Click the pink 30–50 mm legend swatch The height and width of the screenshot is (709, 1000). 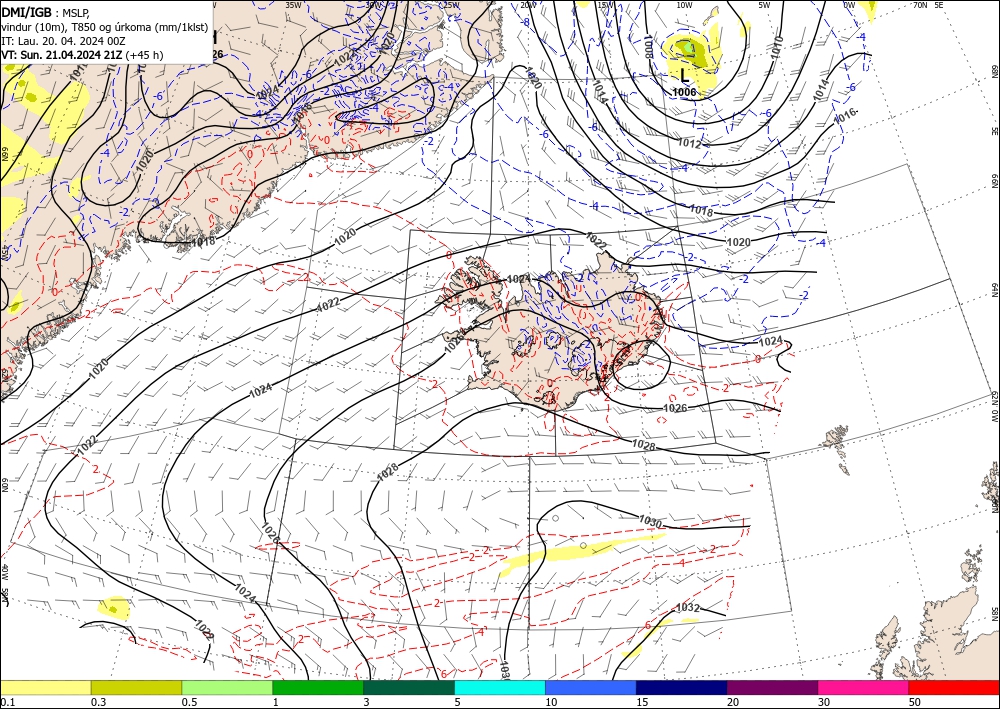point(864,687)
